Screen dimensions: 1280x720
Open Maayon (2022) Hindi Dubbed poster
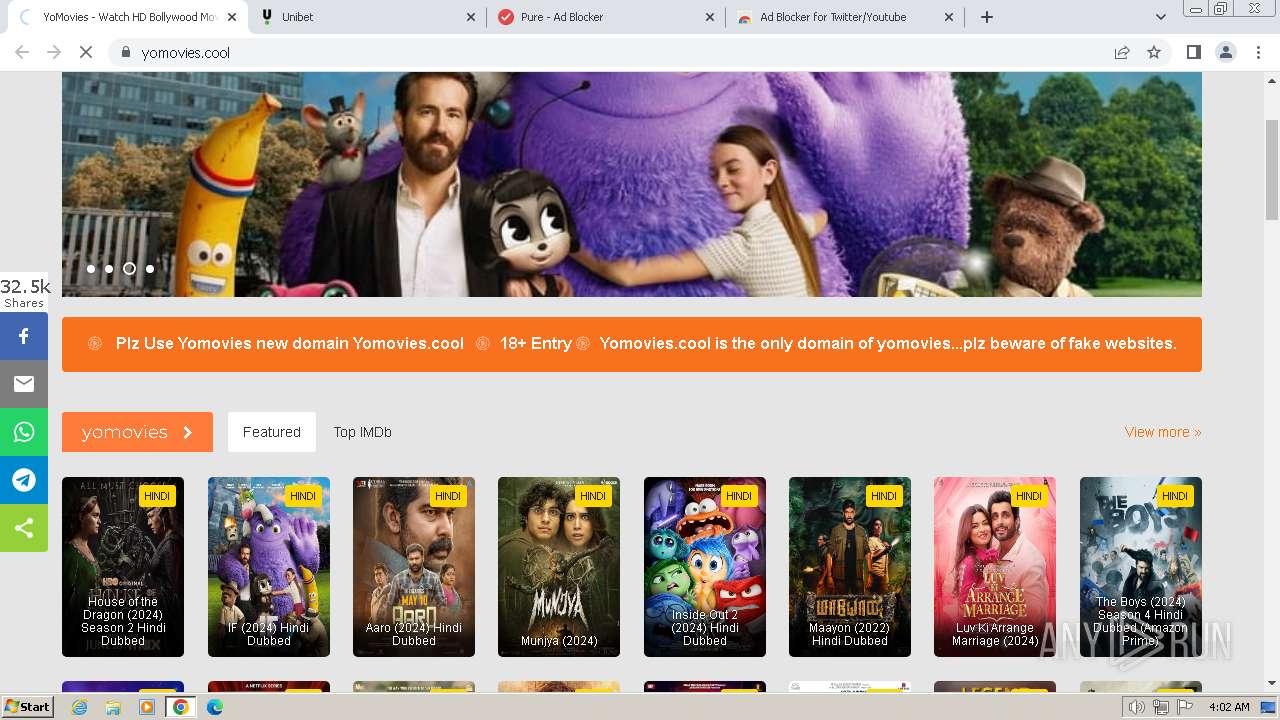pyautogui.click(x=850, y=567)
